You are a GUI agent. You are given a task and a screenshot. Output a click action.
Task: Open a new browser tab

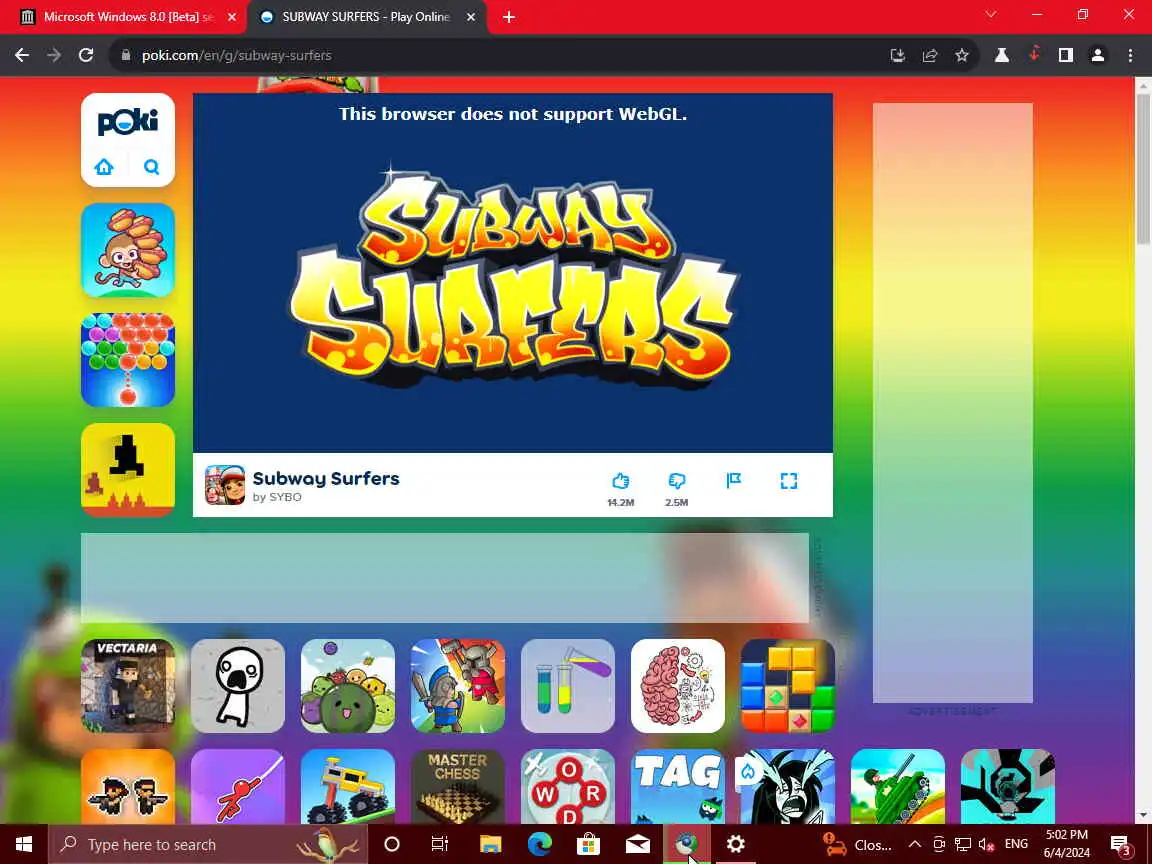508,17
